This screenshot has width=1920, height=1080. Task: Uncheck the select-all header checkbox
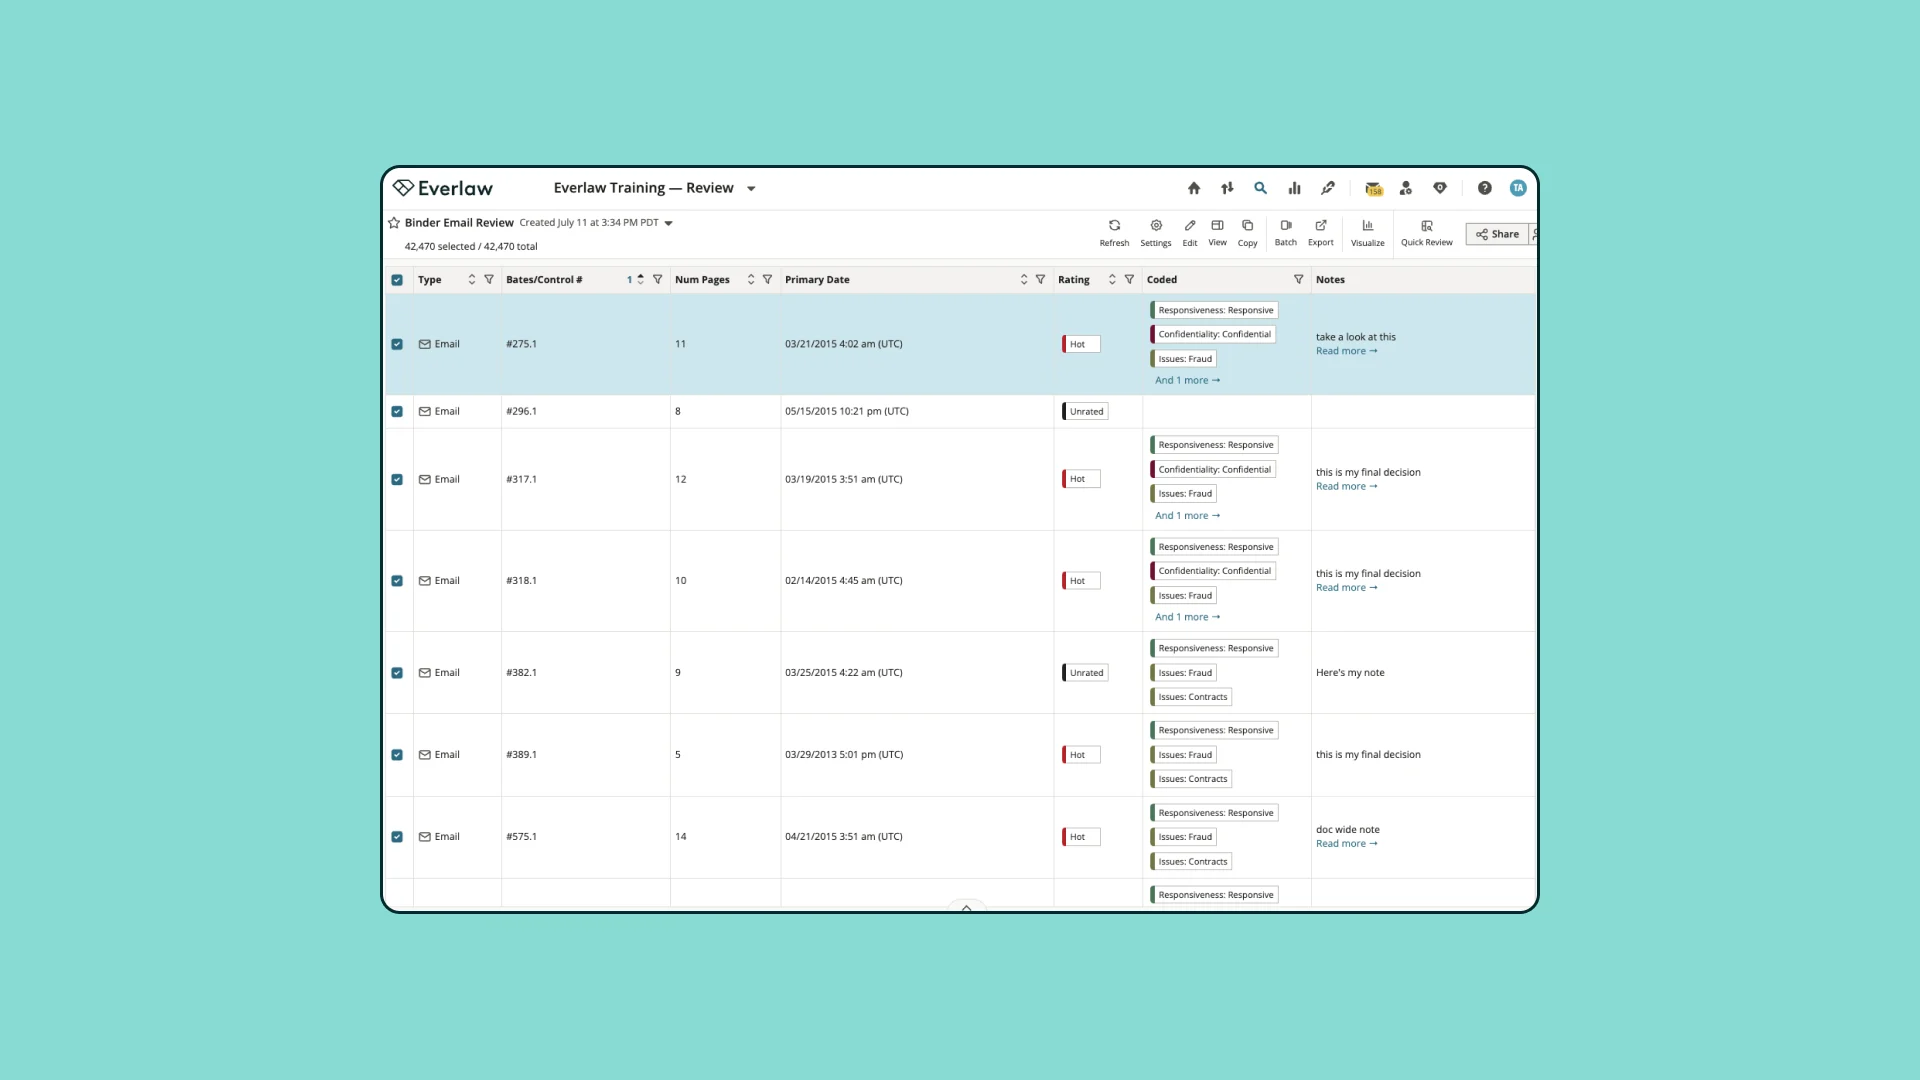[x=397, y=280]
